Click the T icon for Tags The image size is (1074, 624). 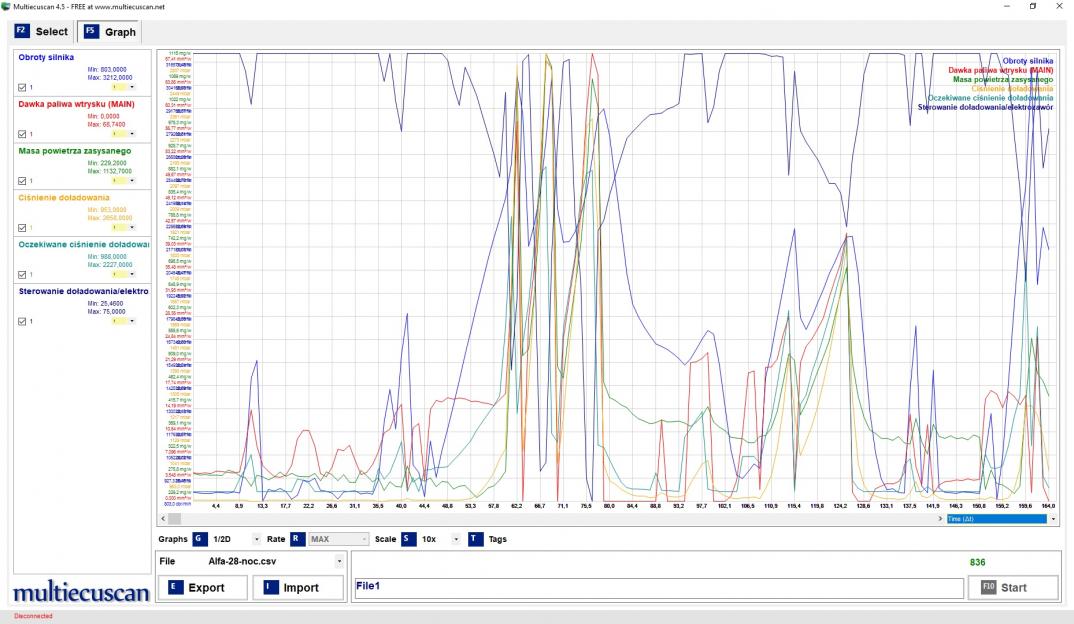point(475,539)
